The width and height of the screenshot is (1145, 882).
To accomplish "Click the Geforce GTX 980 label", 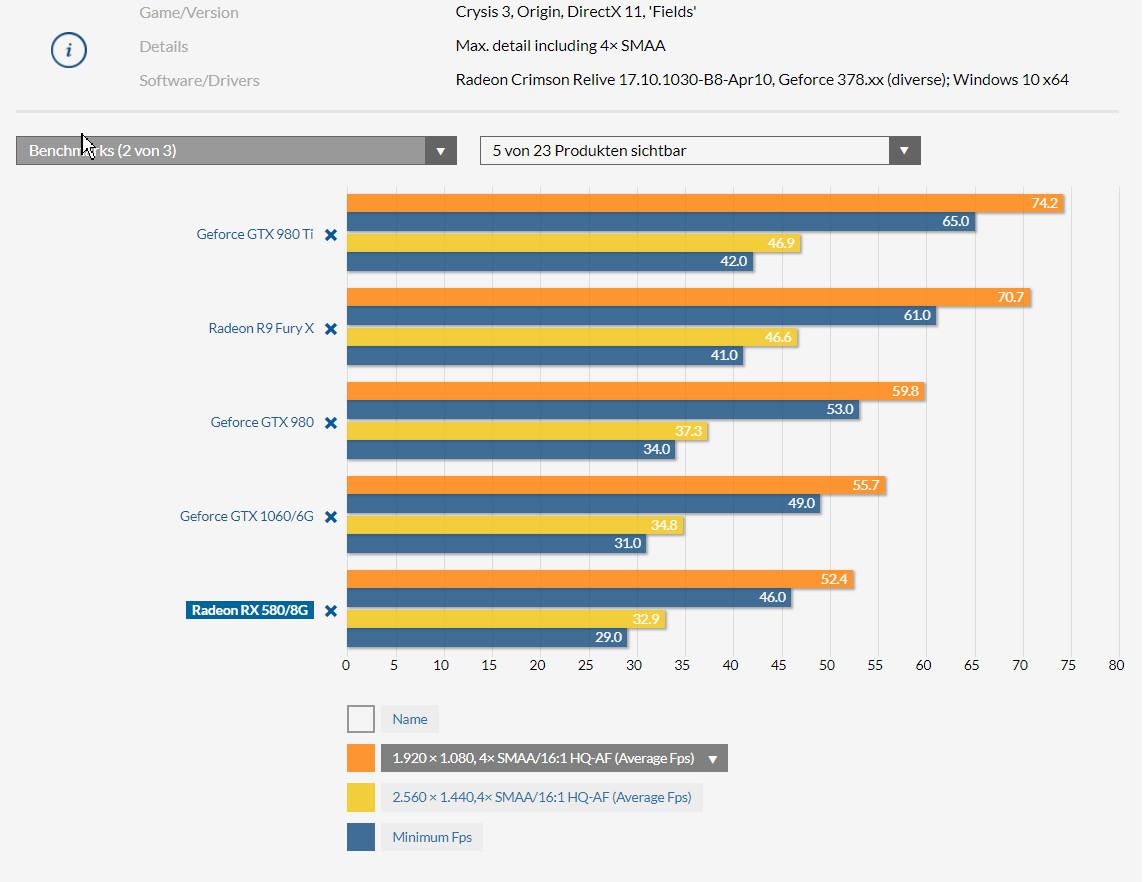I will pyautogui.click(x=262, y=422).
